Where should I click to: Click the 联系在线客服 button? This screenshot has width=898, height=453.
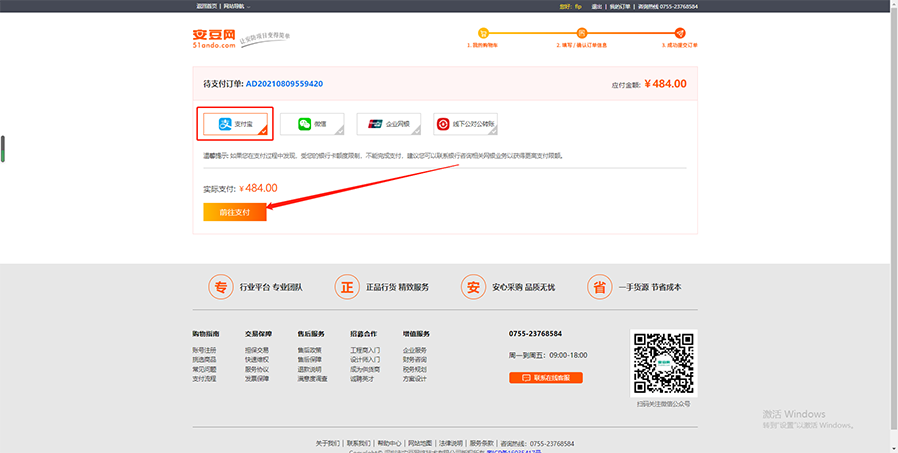[546, 378]
